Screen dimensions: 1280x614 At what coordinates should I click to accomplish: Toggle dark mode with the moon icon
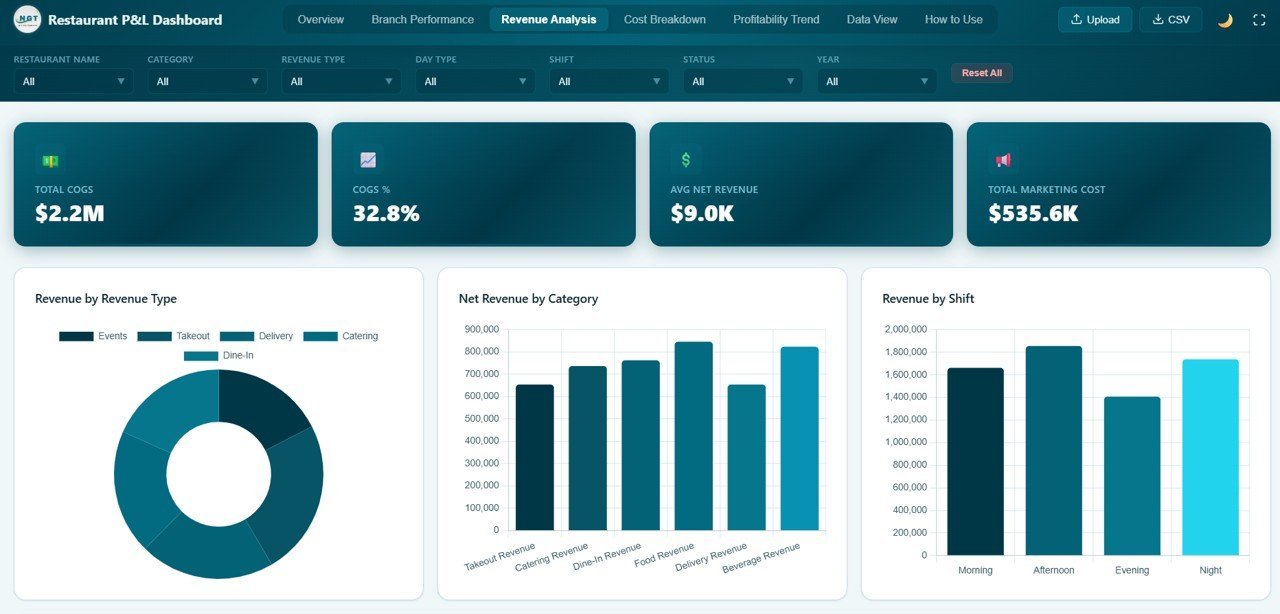click(x=1224, y=19)
